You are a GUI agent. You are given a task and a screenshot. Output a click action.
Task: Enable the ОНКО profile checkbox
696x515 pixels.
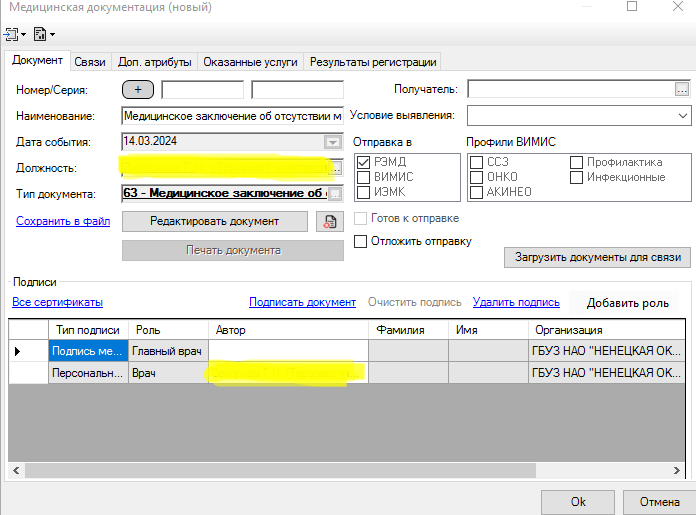pos(477,177)
